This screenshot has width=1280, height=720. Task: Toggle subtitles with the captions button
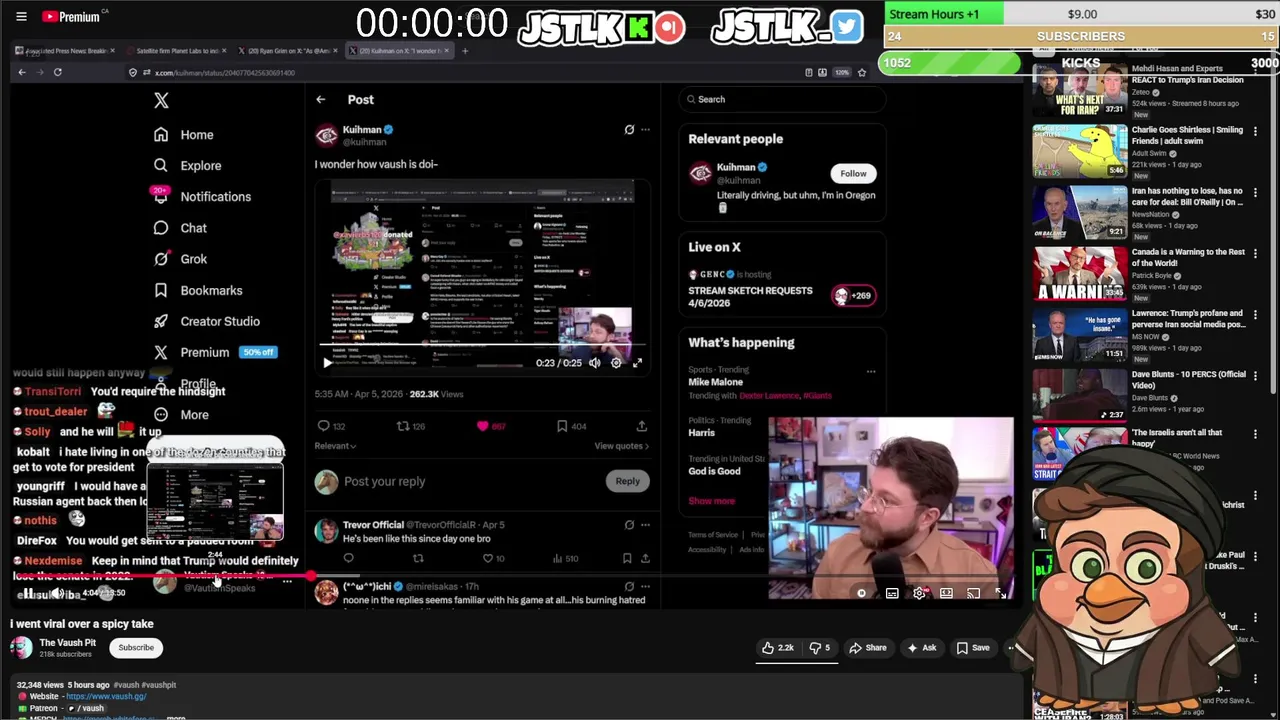[892, 593]
